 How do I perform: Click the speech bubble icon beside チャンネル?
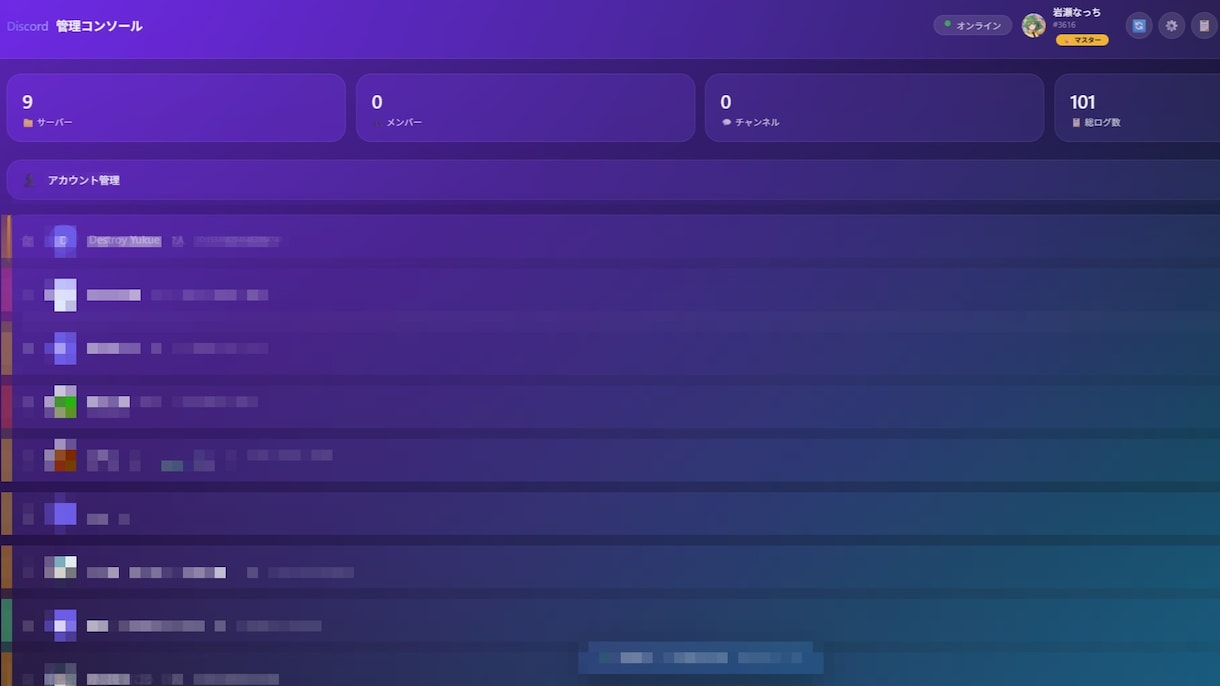[727, 123]
